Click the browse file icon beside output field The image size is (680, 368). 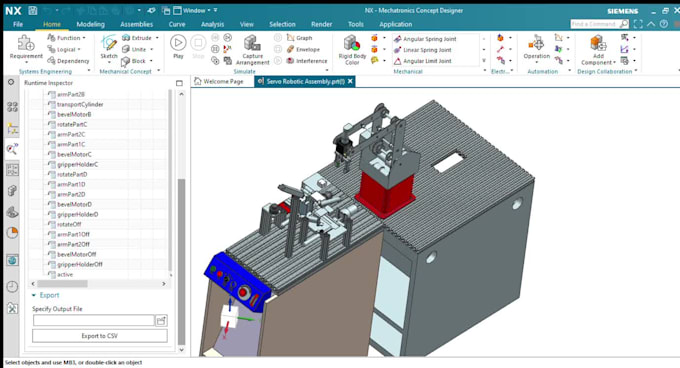point(161,320)
